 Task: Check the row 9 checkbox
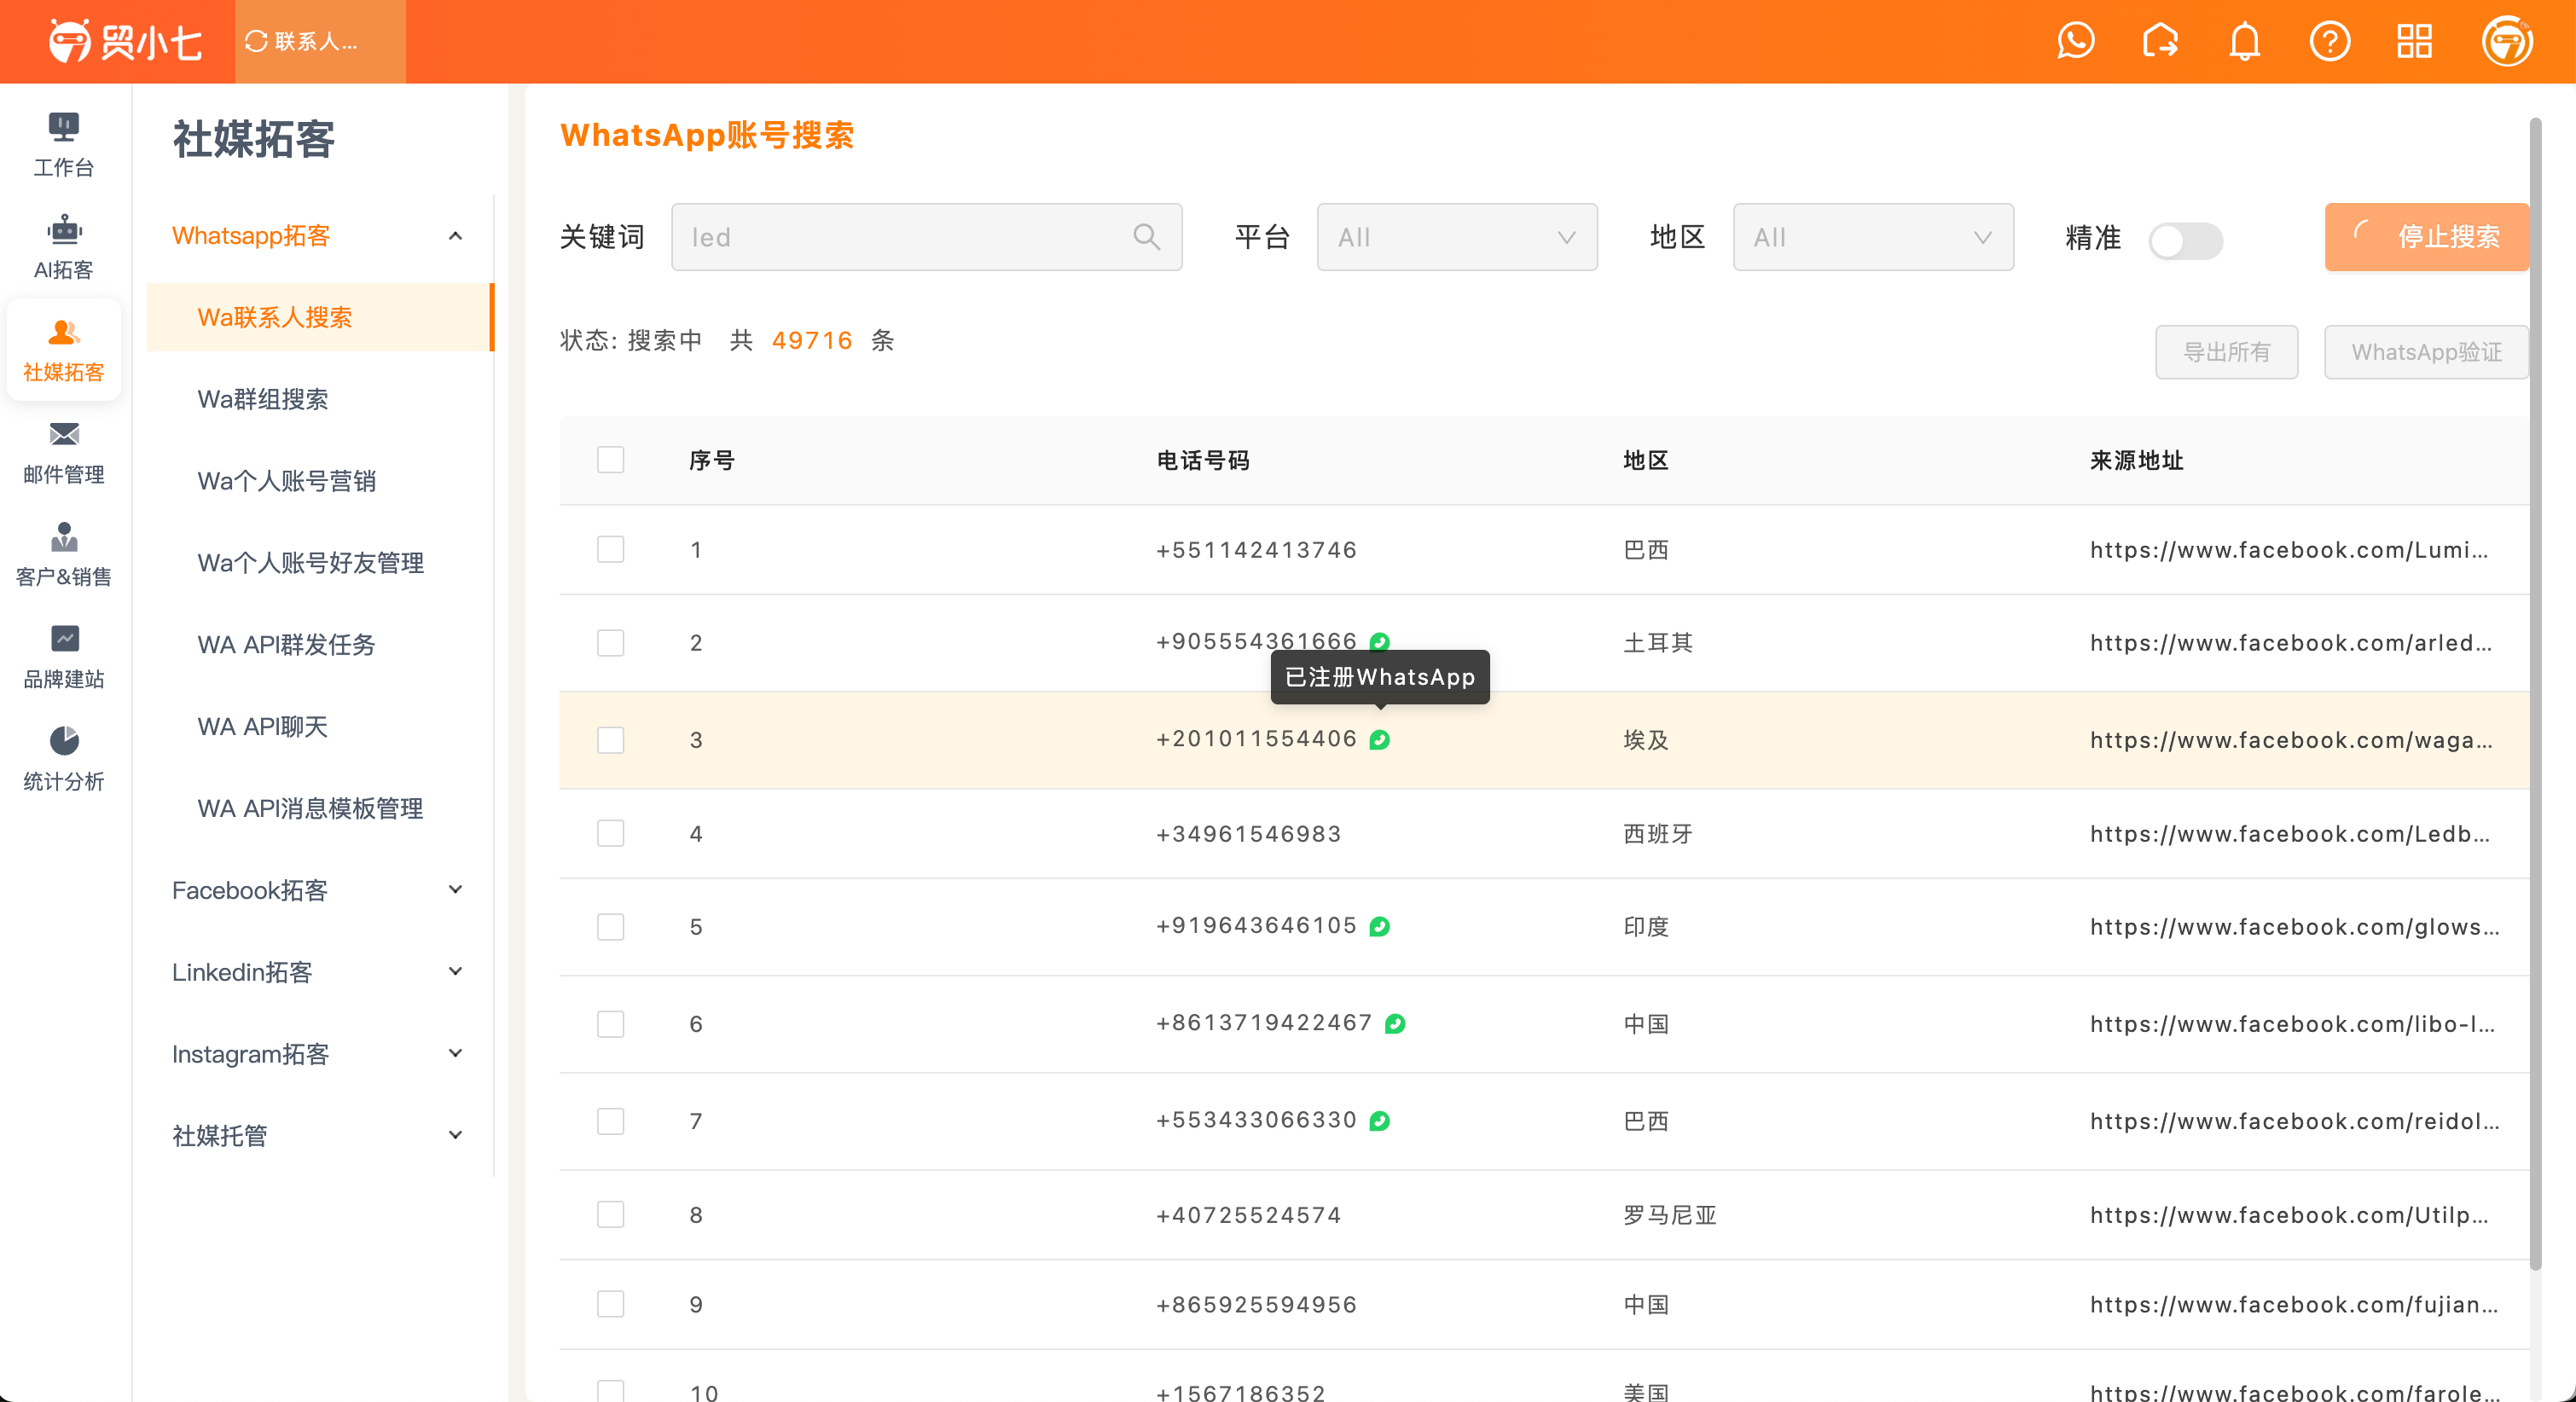click(x=610, y=1305)
